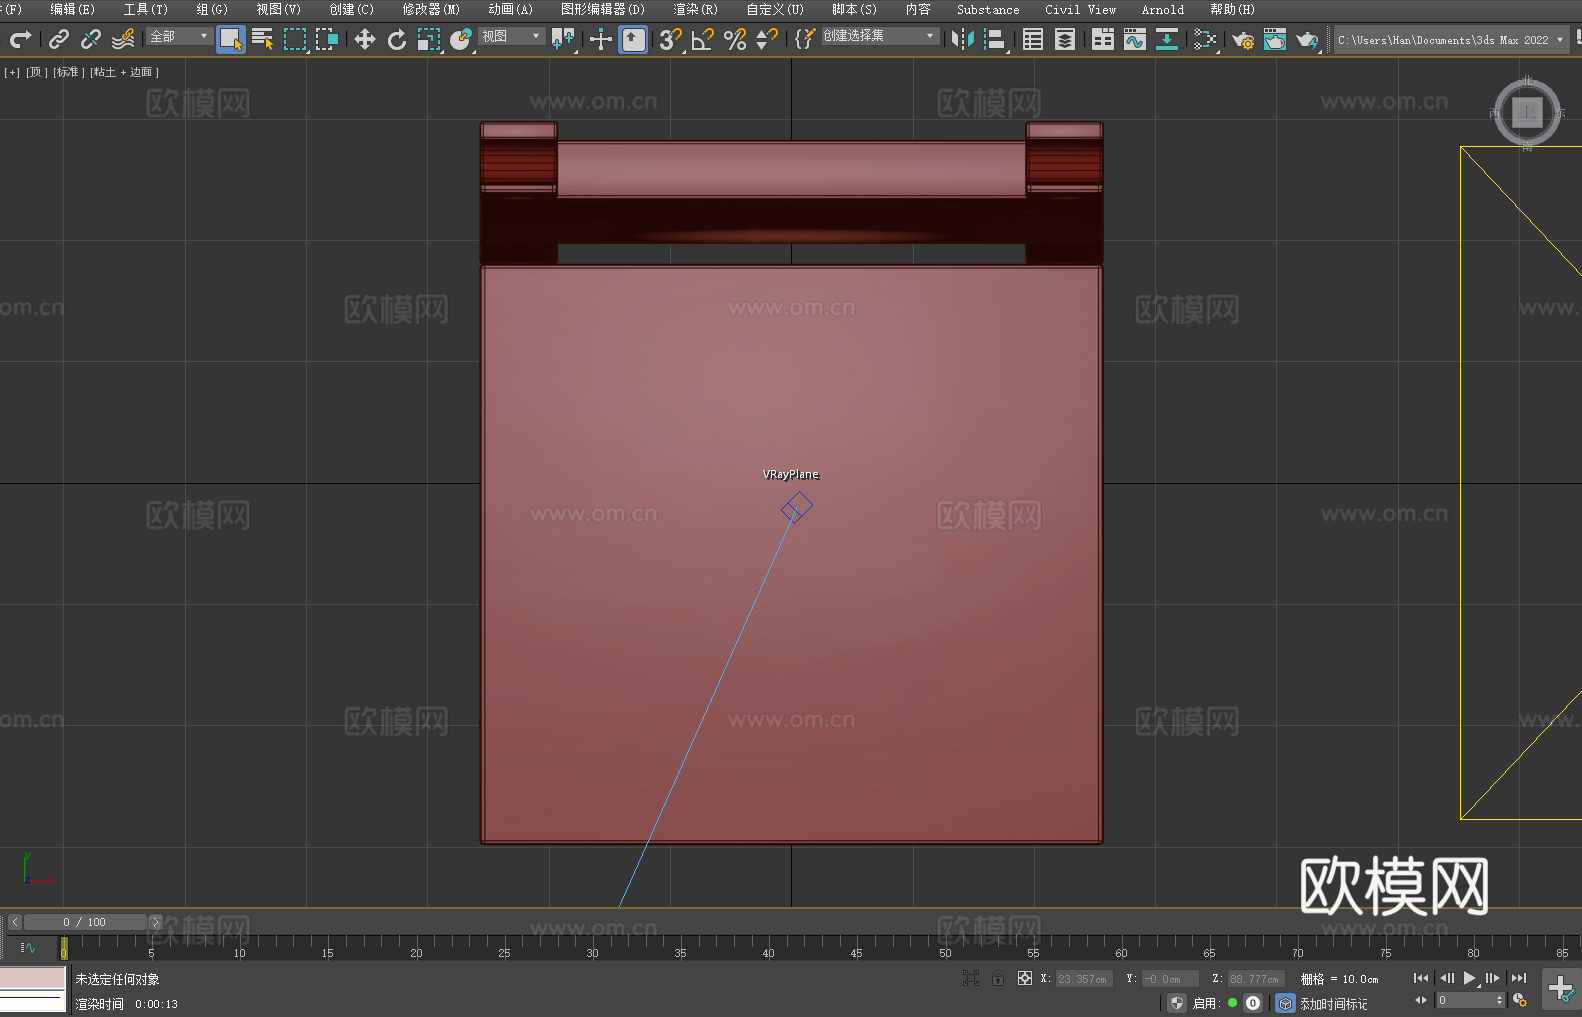Click the Redo arrow icon
The height and width of the screenshot is (1017, 1582).
pos(20,39)
